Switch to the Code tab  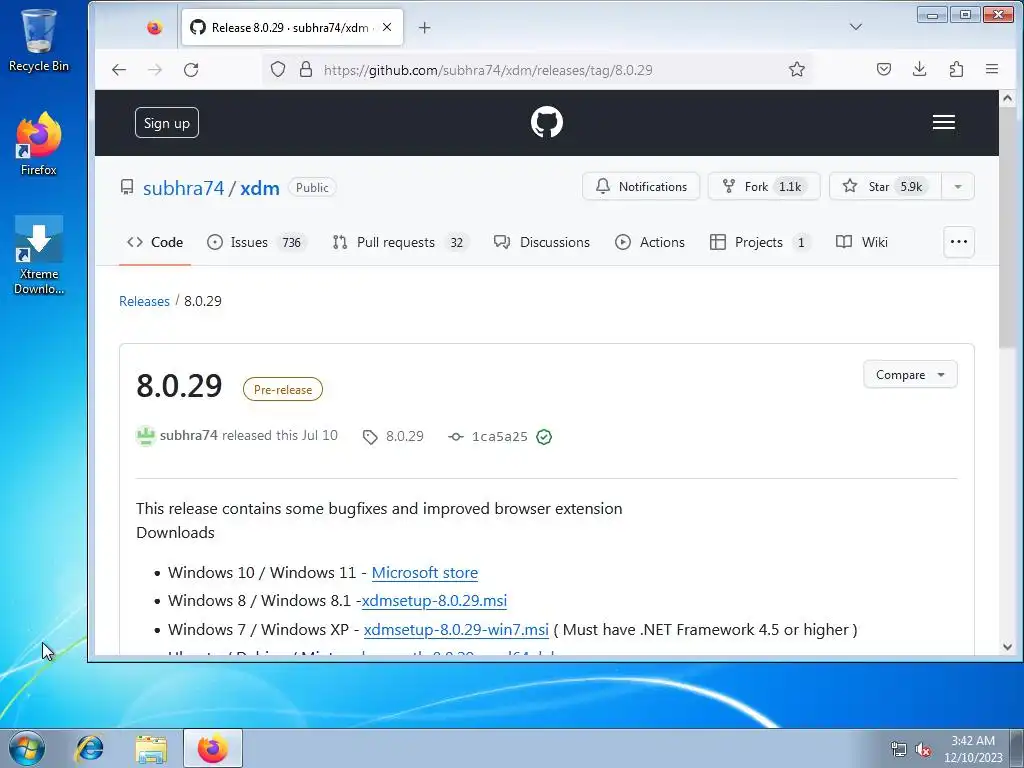(x=155, y=242)
